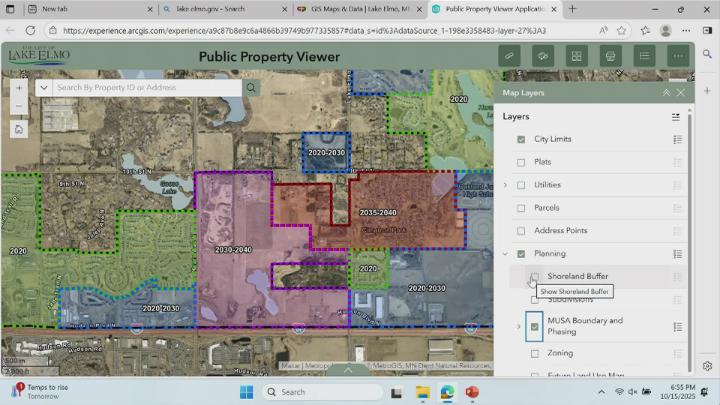Click the Search By Property ID field
720x405 pixels.
pyautogui.click(x=147, y=88)
